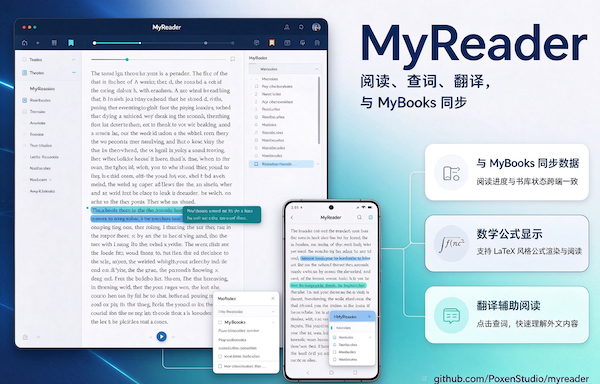Close the MyReader popup on desktop
This screenshot has width=600, height=384.
273,298
